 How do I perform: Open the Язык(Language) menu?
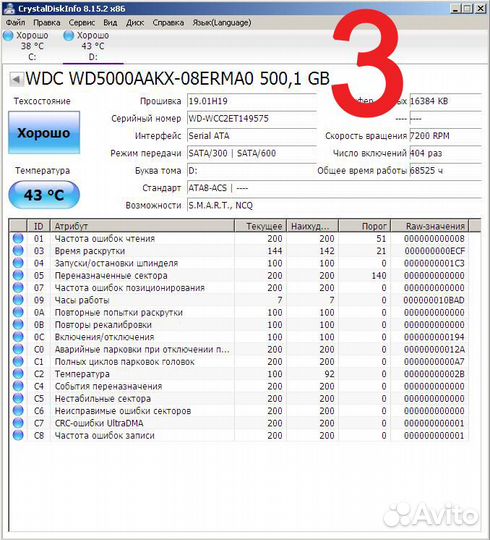pyautogui.click(x=221, y=23)
